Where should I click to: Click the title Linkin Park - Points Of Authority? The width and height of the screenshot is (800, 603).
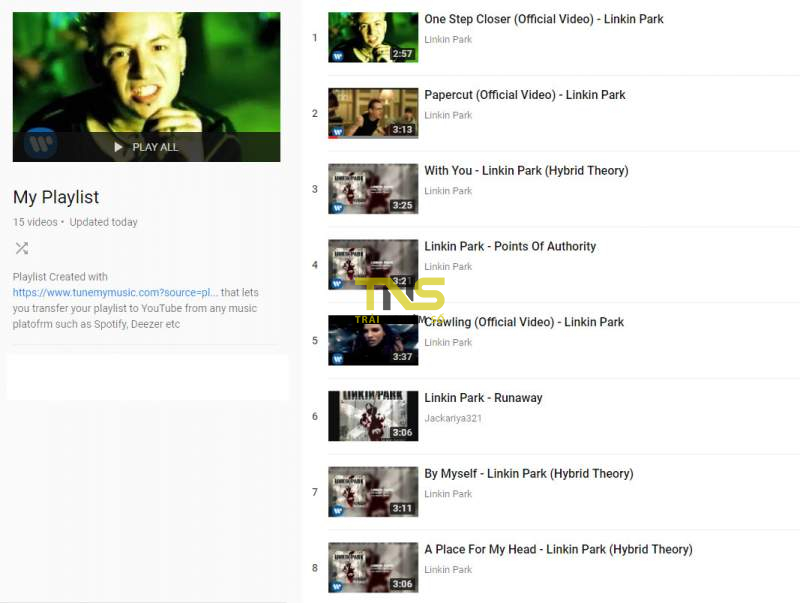[510, 246]
